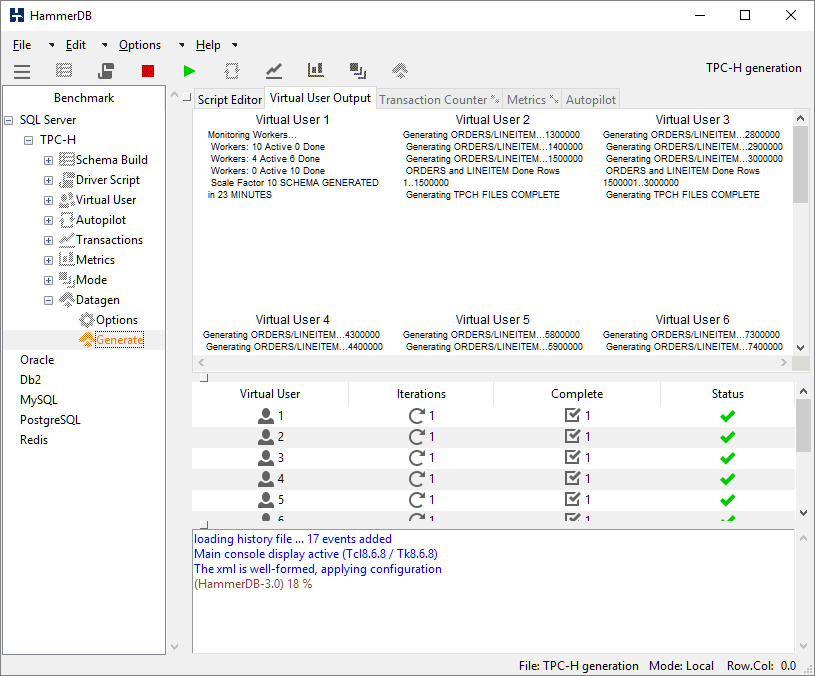Screen dimensions: 815x676
Task: Open the File menu
Action: (x=22, y=45)
